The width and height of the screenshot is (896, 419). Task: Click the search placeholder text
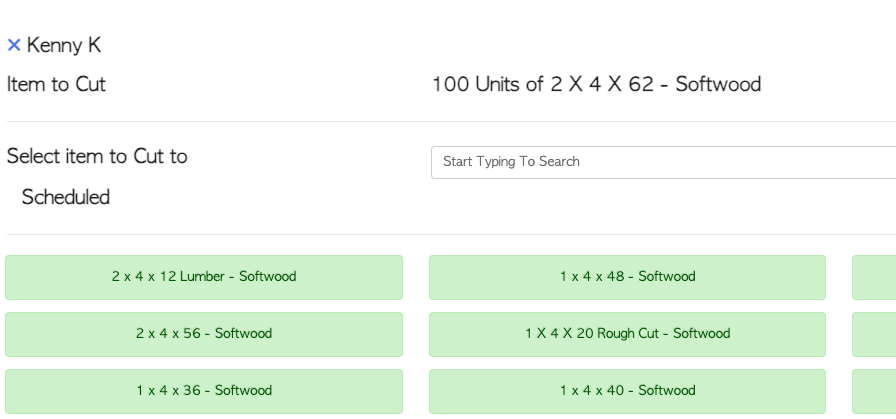(x=511, y=162)
